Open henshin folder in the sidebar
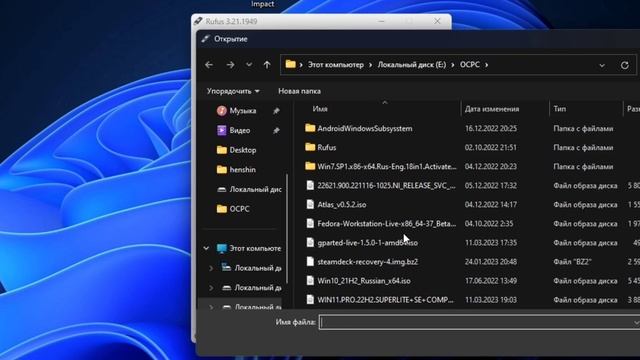The width and height of the screenshot is (640, 360). pos(242,169)
